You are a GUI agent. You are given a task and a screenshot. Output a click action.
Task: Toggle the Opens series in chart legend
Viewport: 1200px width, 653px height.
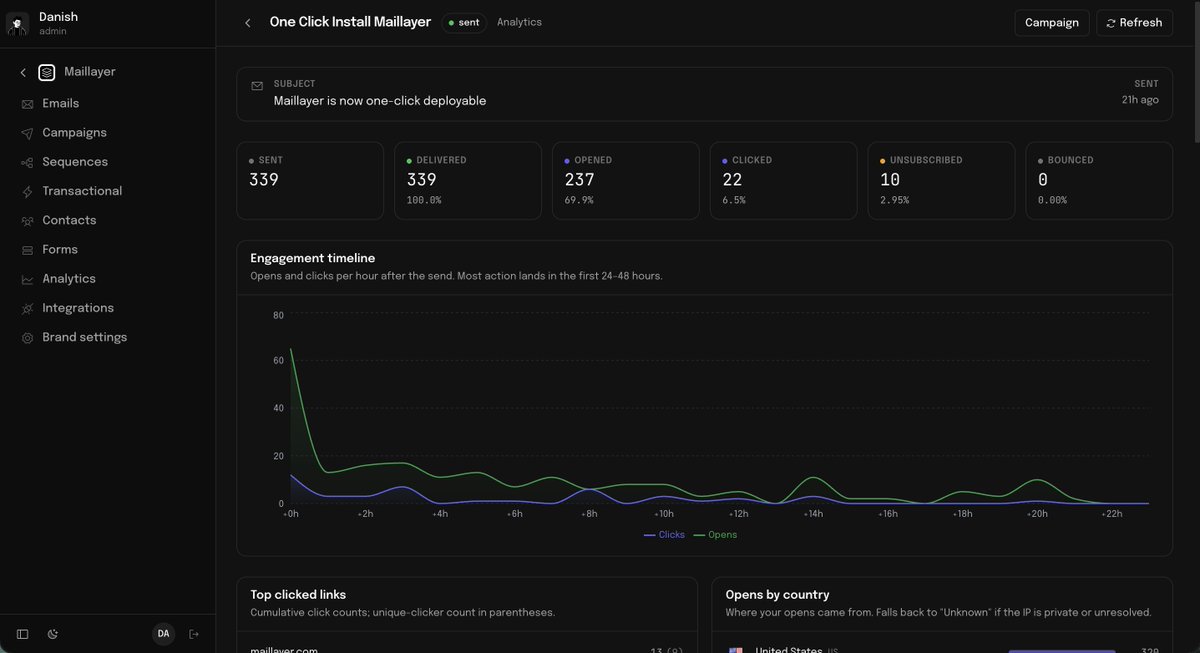coord(715,535)
